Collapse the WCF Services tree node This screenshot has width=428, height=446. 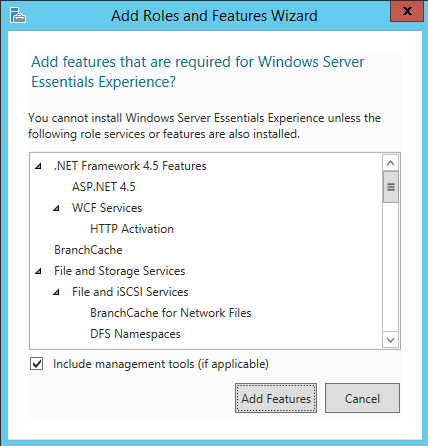pos(56,208)
